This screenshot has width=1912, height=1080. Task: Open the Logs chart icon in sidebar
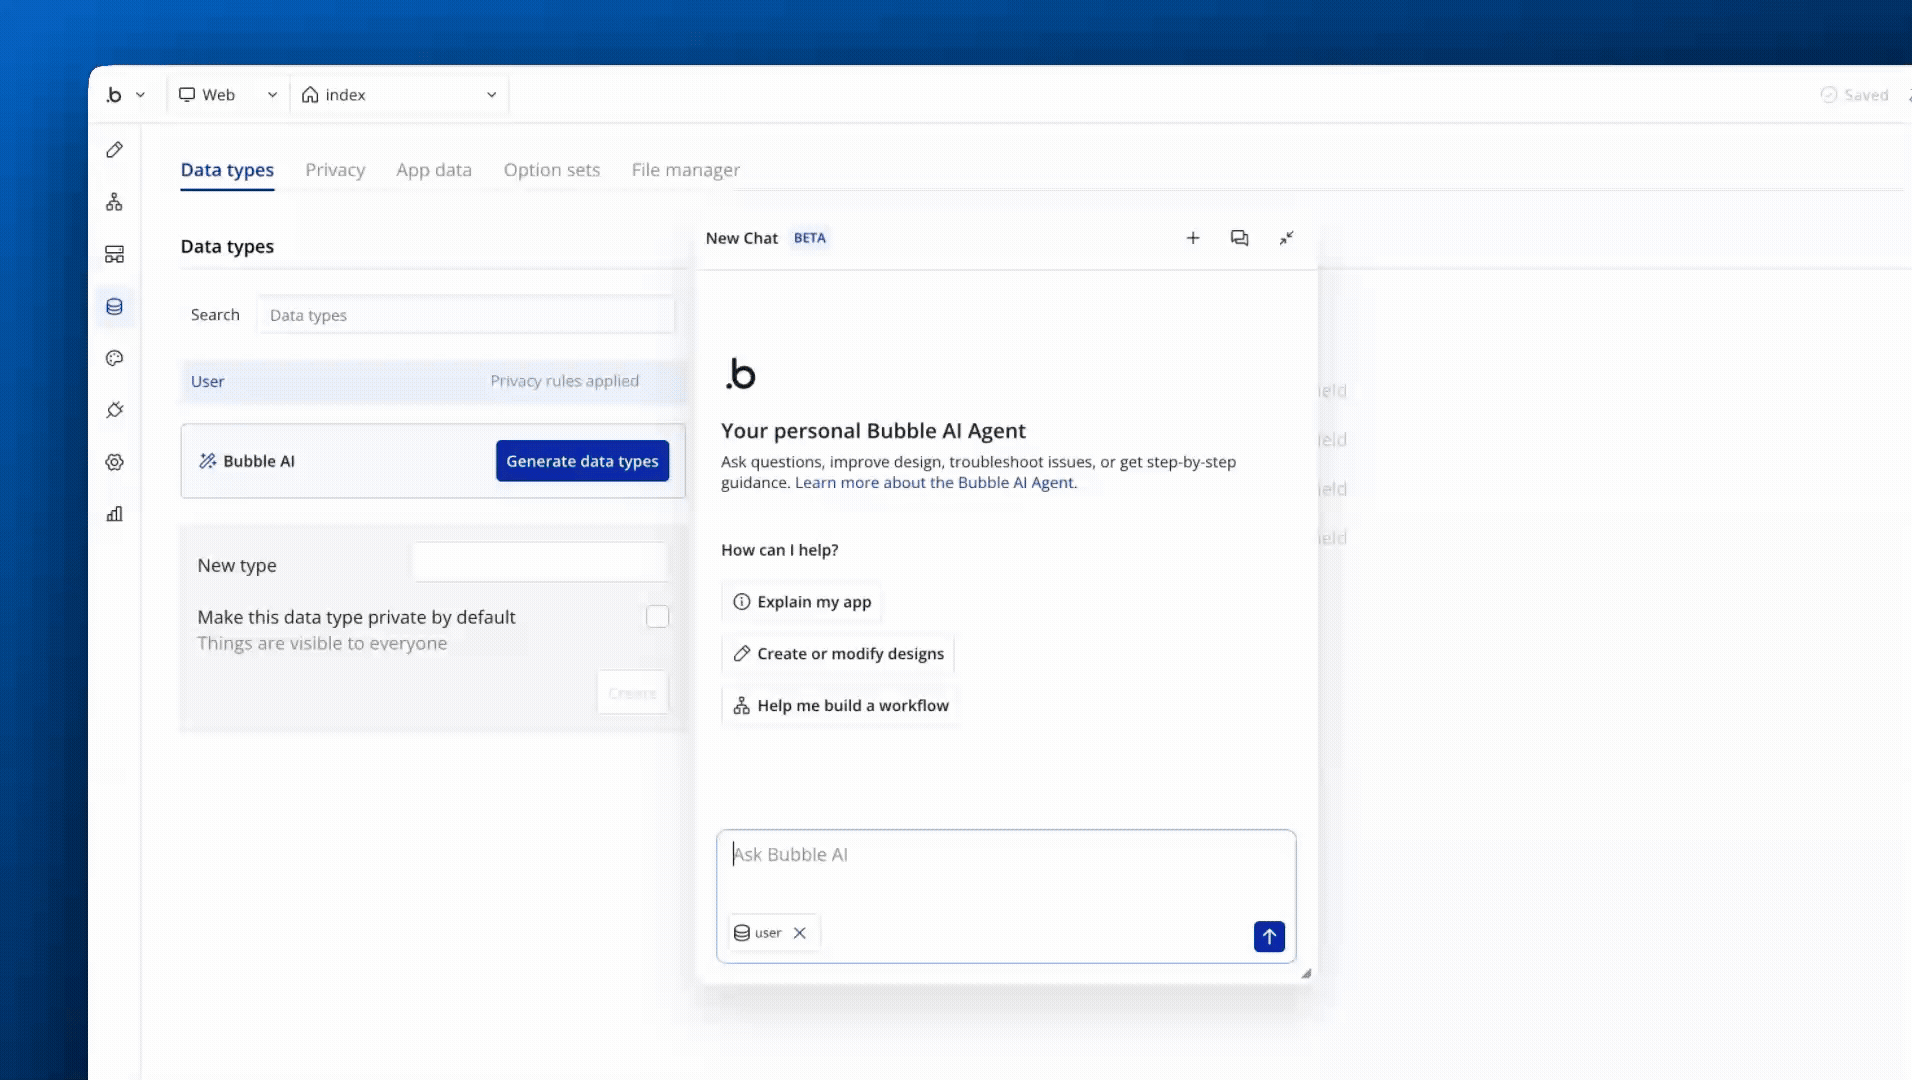click(115, 514)
